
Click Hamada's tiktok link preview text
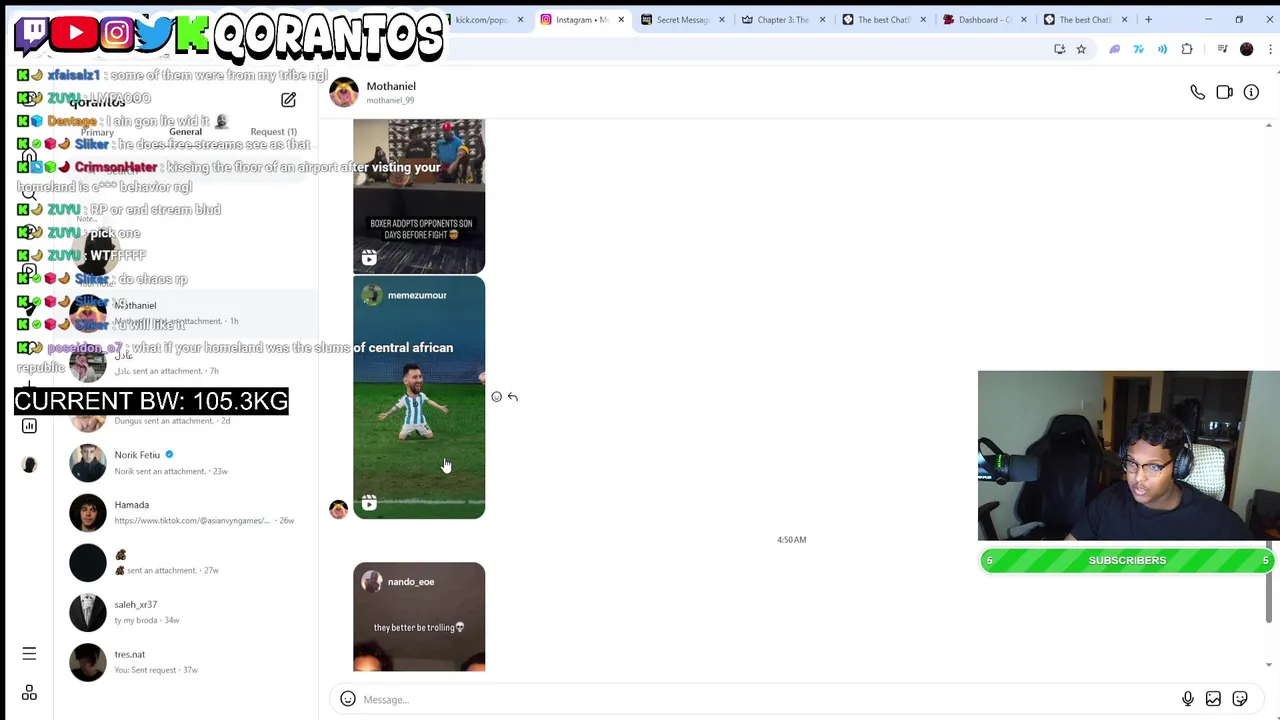(191, 521)
